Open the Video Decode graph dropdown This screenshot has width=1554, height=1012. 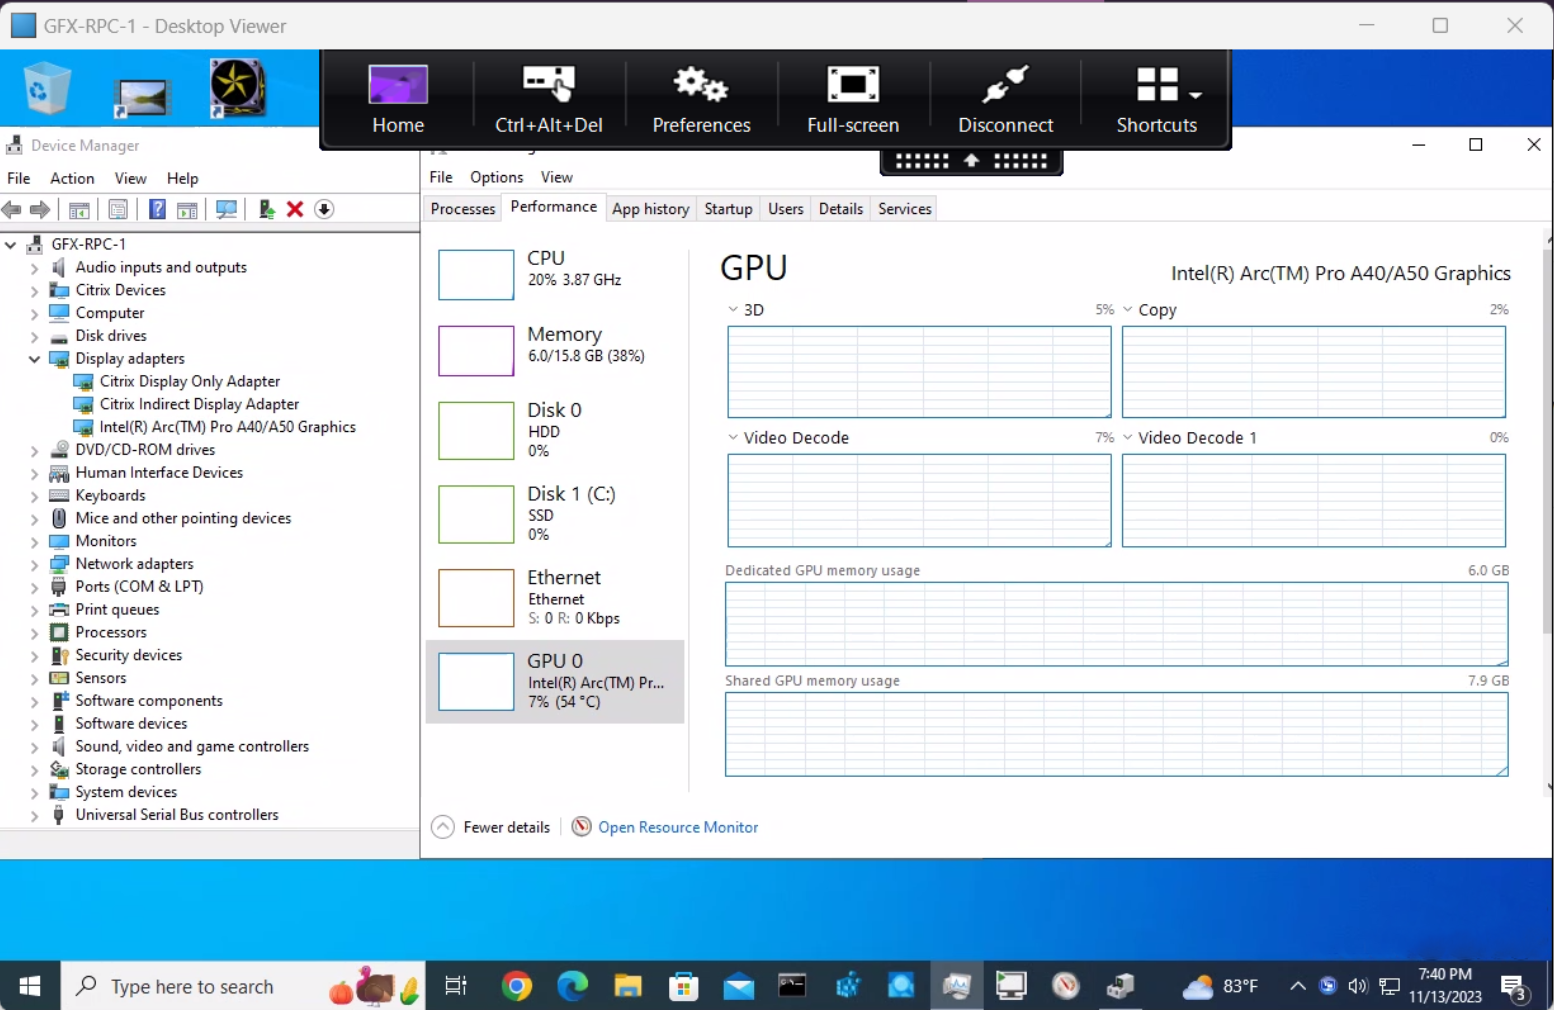[x=733, y=438]
